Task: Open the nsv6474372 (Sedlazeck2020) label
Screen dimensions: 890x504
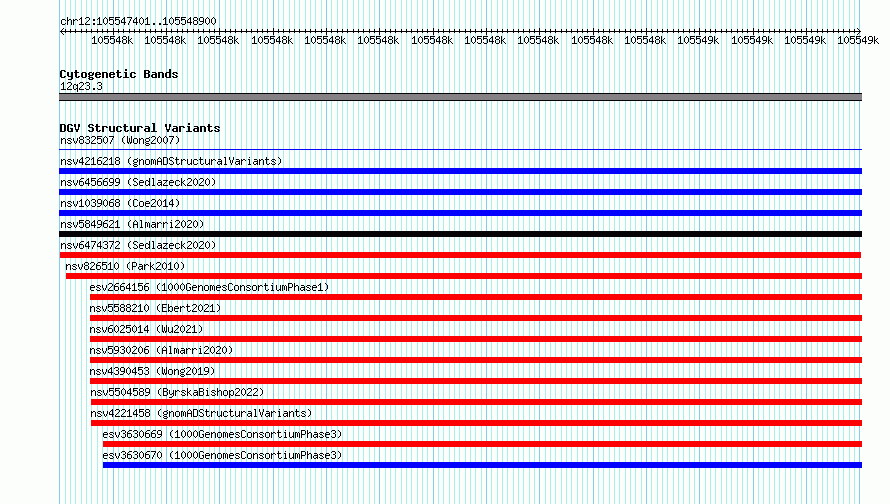Action: tap(138, 245)
